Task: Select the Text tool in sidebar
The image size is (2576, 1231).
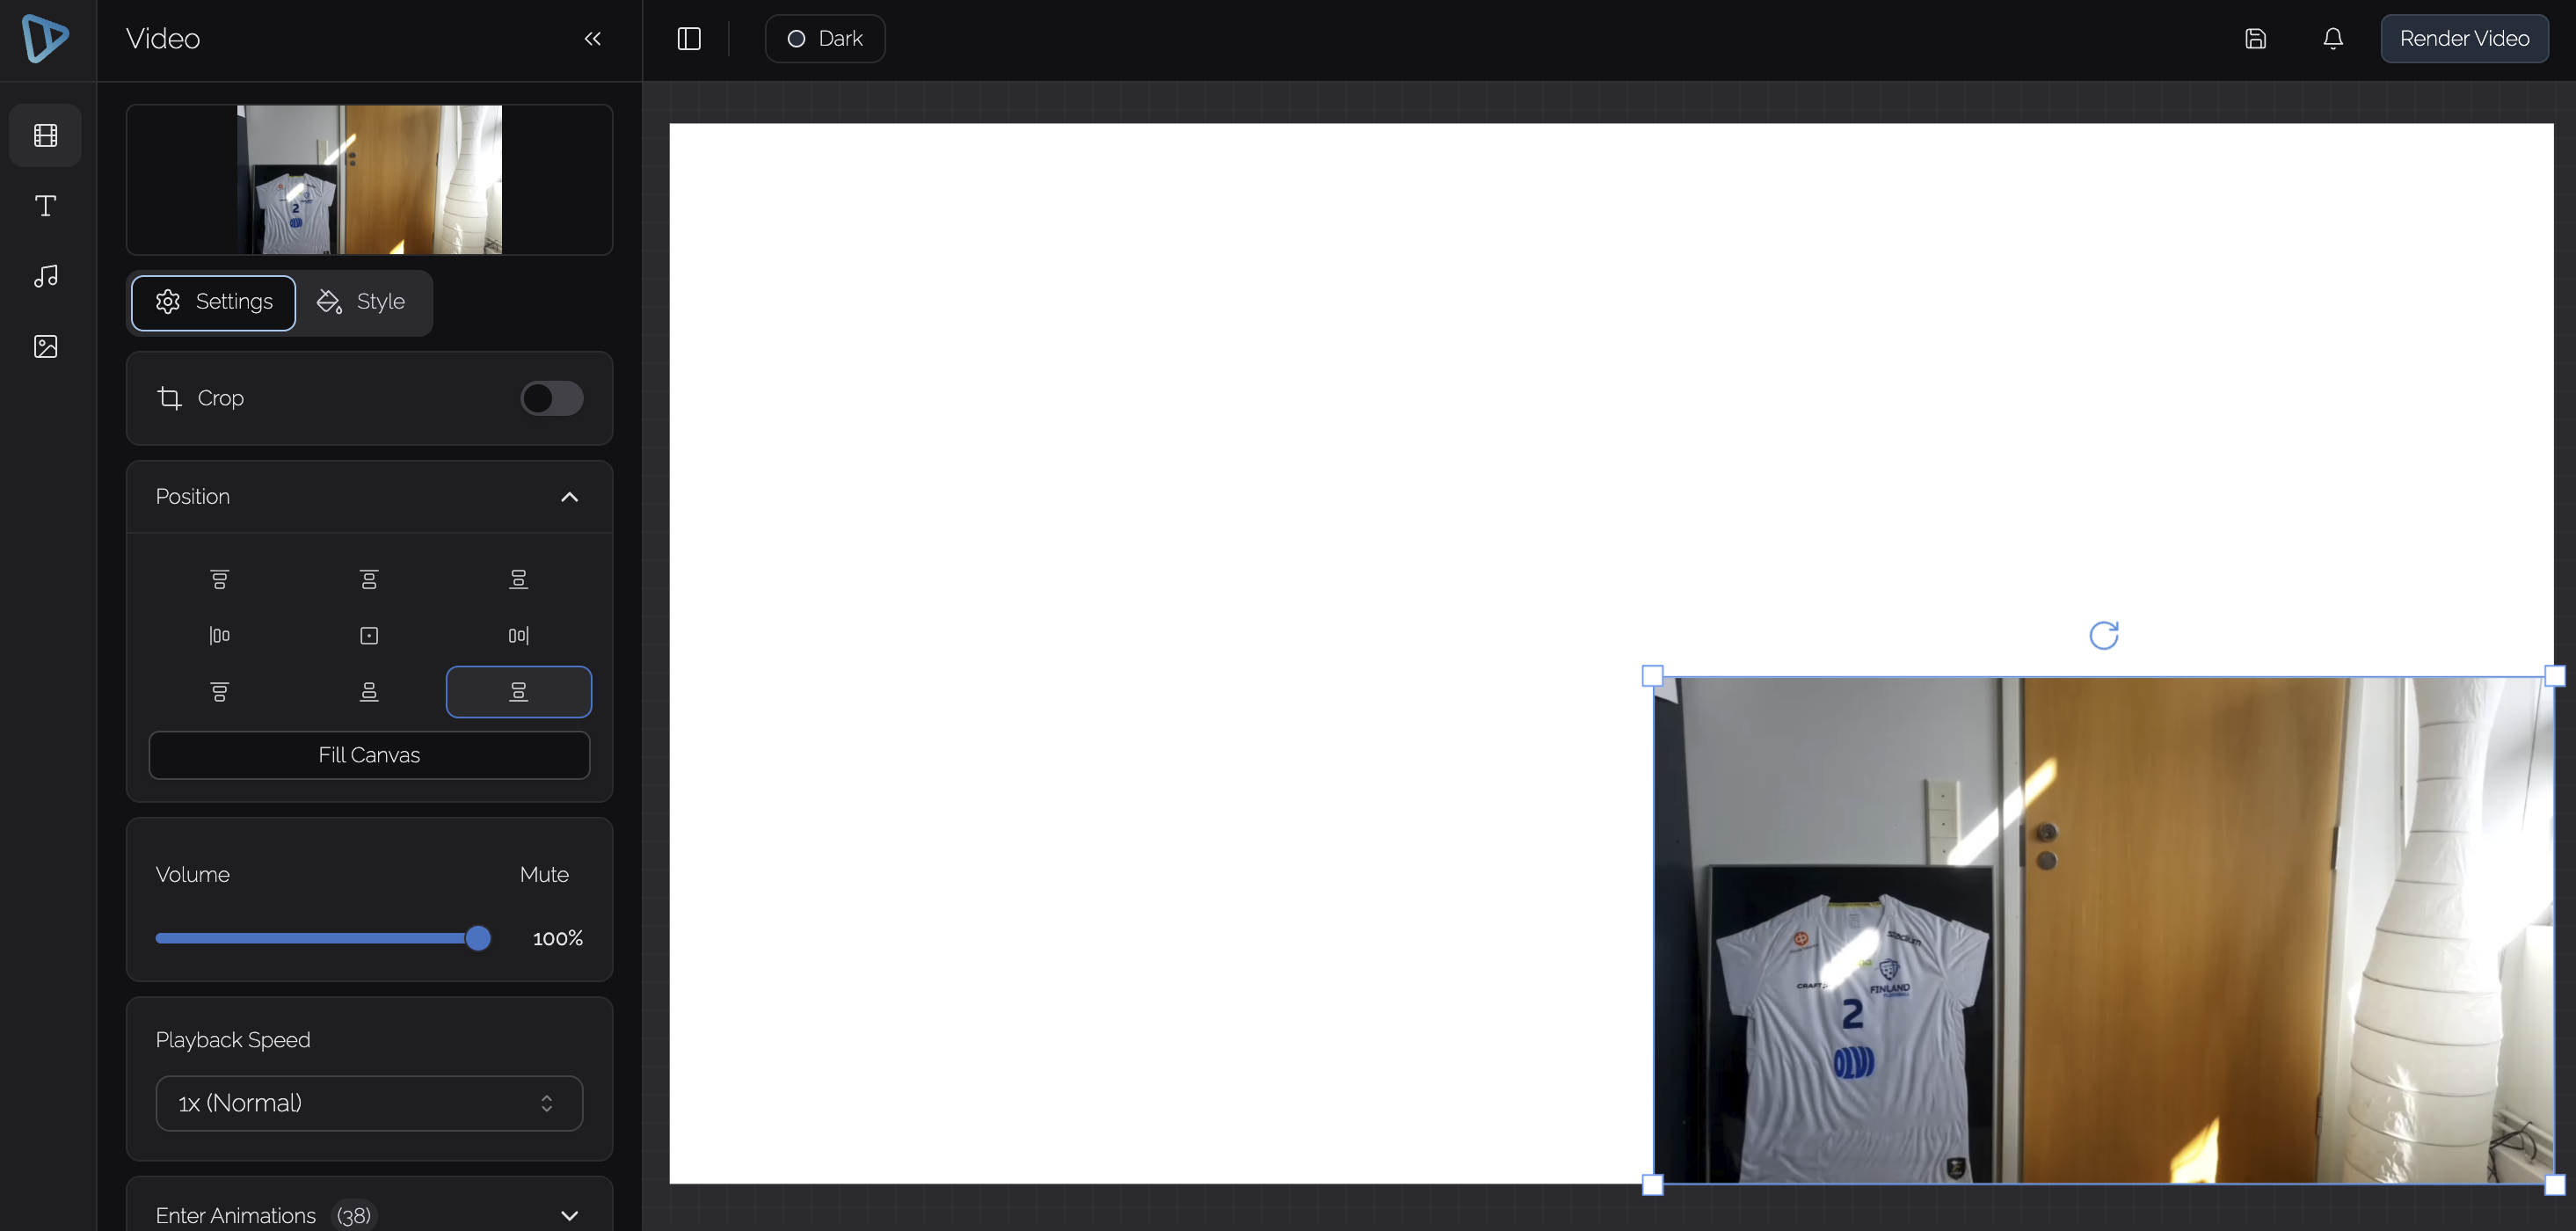Action: click(45, 206)
